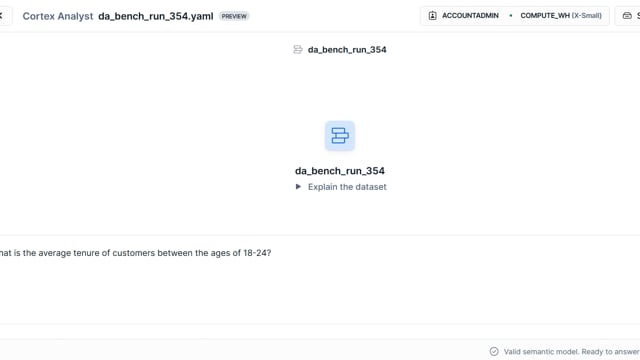Click the back arrow beside Cortex Analyst
This screenshot has width=640, height=360.
2,16
